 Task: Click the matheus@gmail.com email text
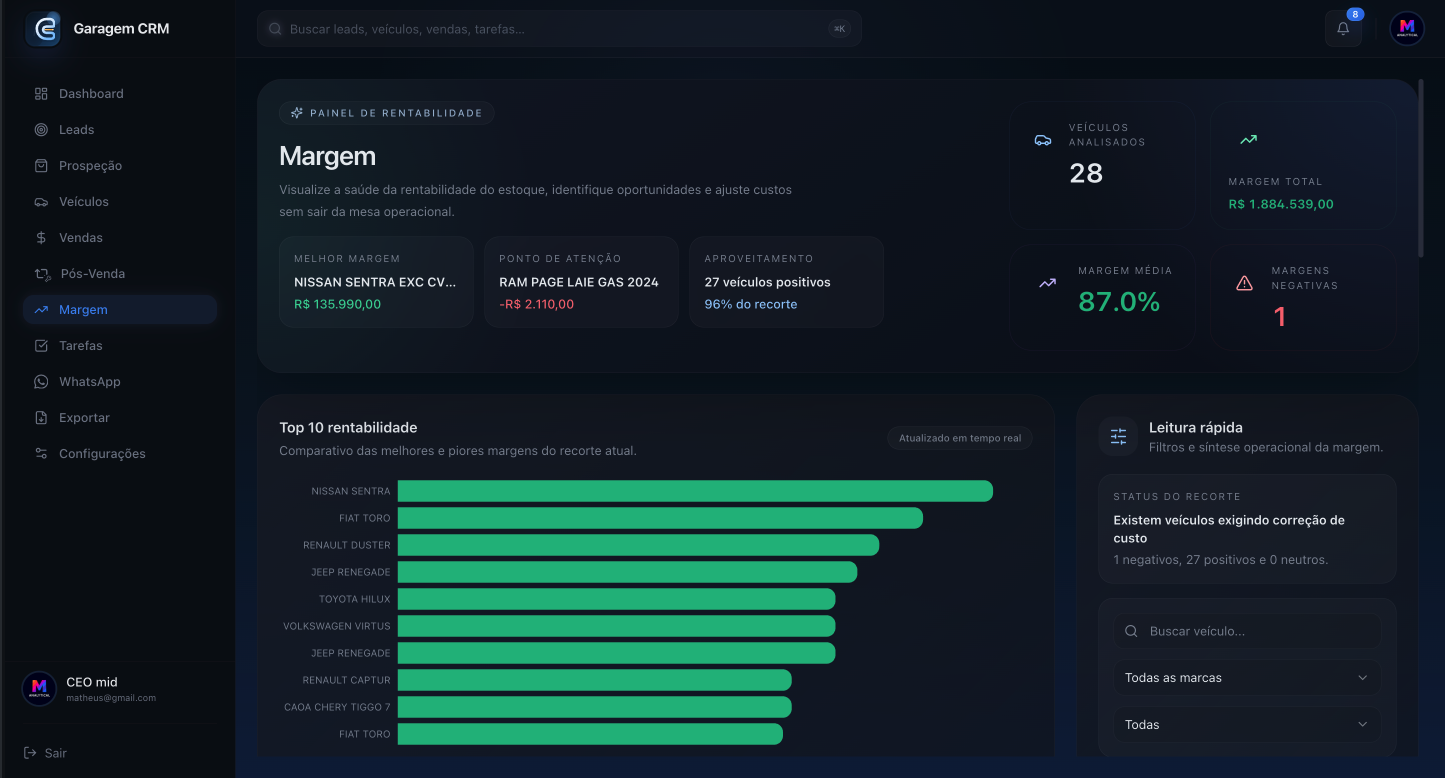click(111, 698)
